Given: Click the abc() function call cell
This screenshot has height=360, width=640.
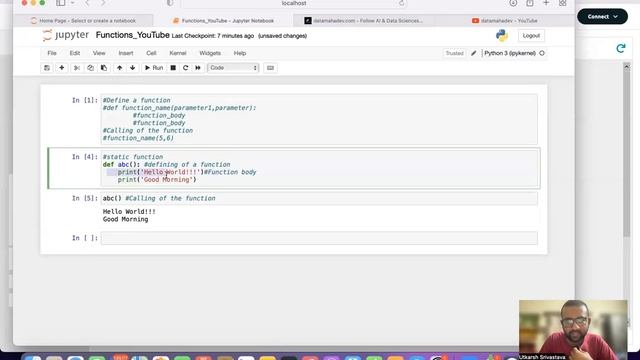Looking at the screenshot, I should tap(319, 198).
